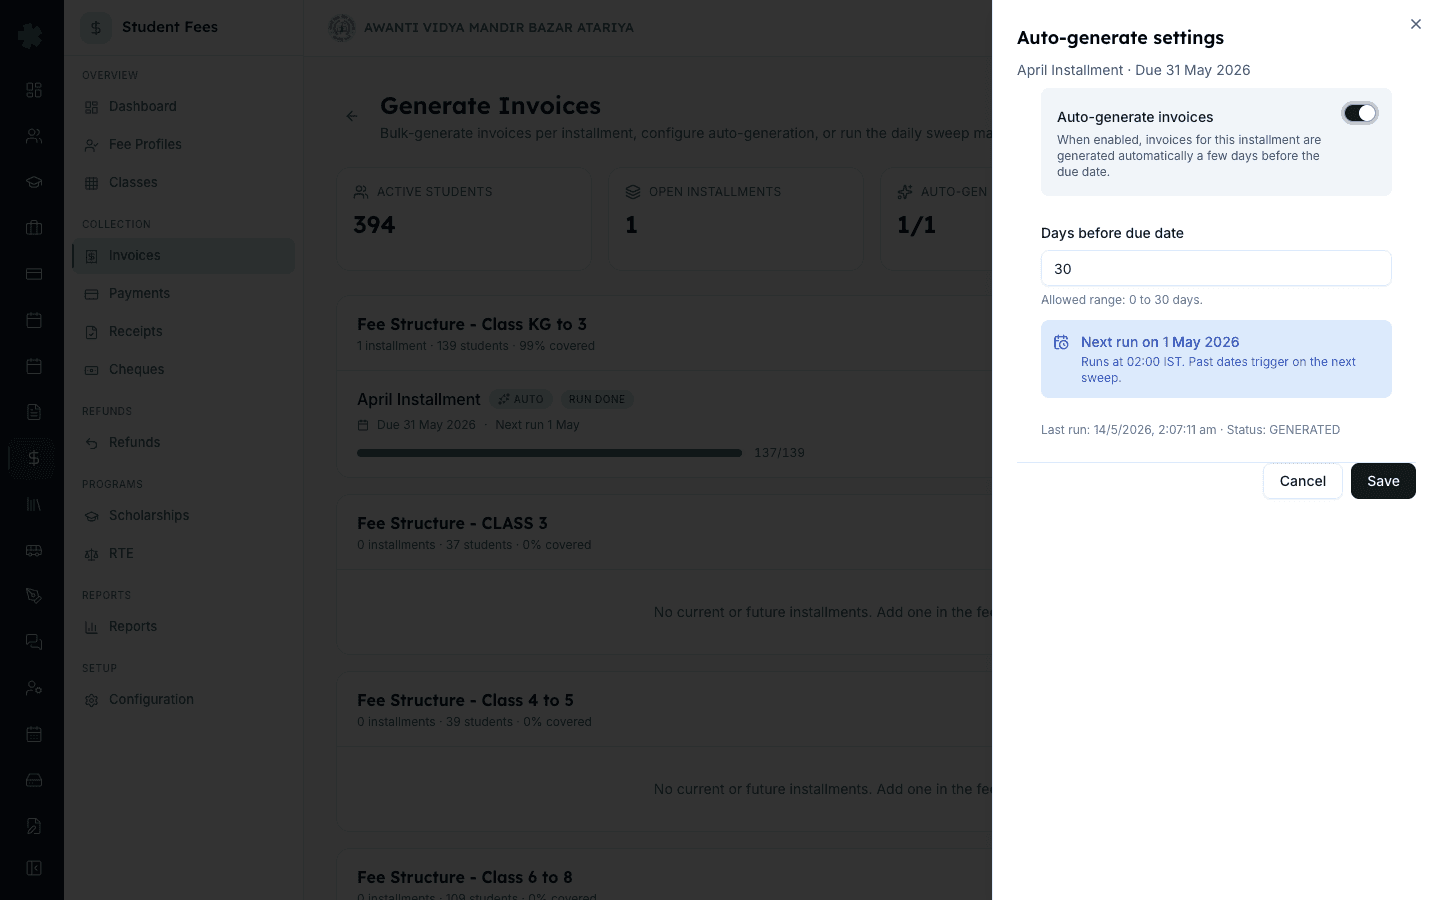The image size is (1440, 900).
Task: Collapse the sidebar with the panel icon
Action: click(x=34, y=868)
